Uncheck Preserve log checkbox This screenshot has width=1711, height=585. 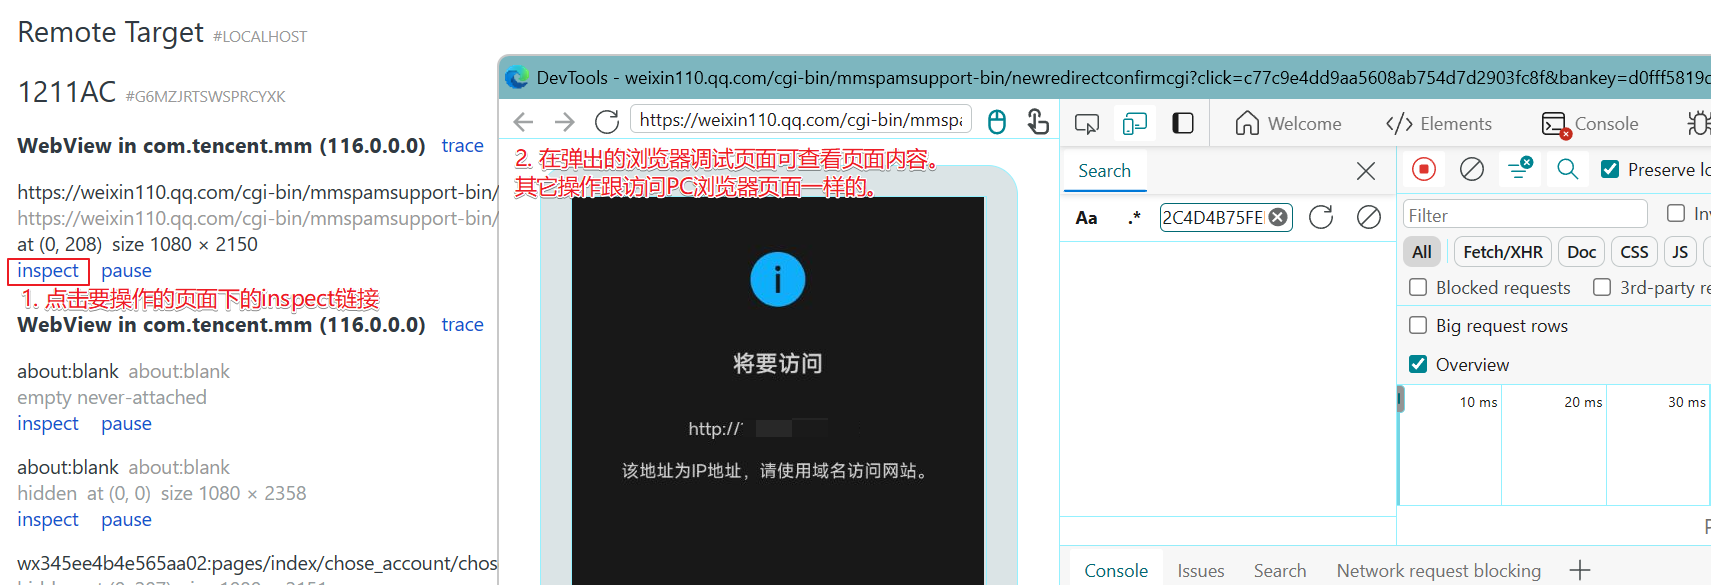click(1610, 170)
